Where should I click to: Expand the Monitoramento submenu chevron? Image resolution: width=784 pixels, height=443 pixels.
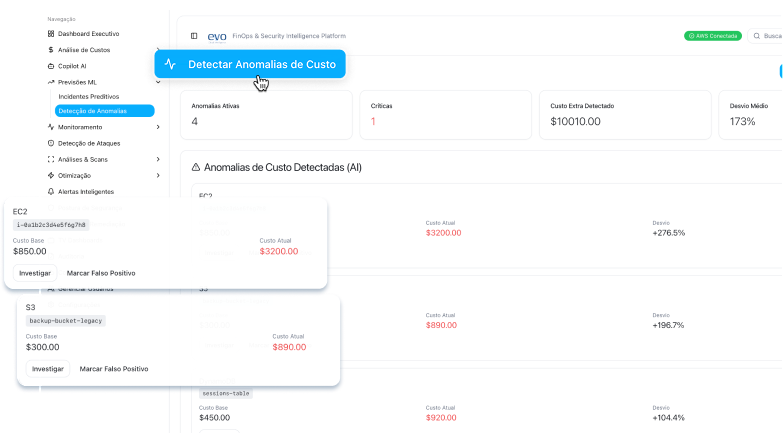click(x=158, y=127)
